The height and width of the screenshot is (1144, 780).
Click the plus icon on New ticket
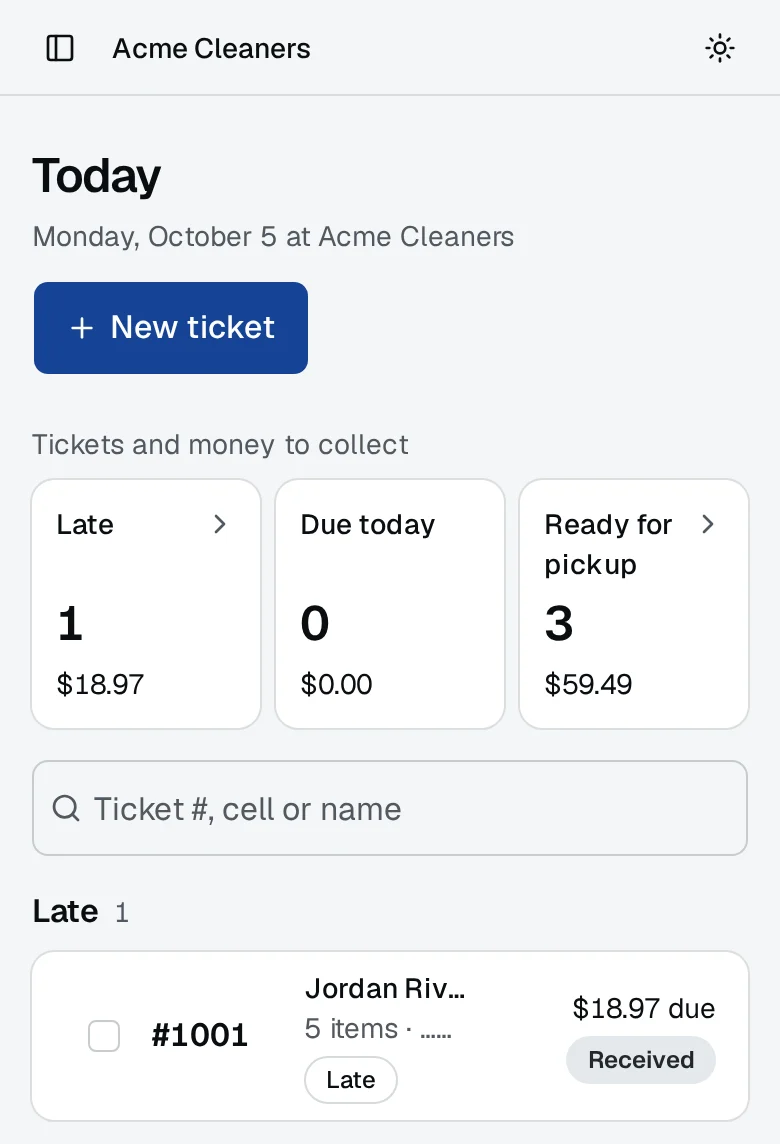[82, 328]
